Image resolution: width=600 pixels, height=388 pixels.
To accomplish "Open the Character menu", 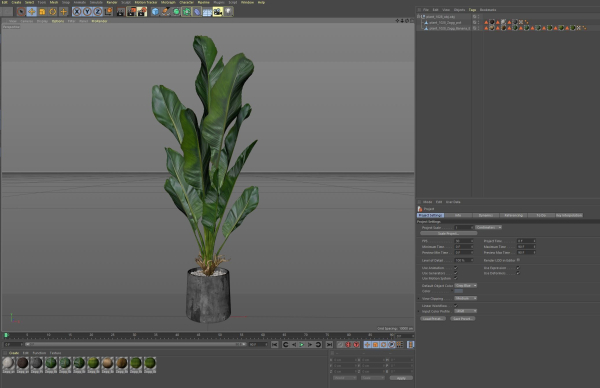I will [186, 2].
